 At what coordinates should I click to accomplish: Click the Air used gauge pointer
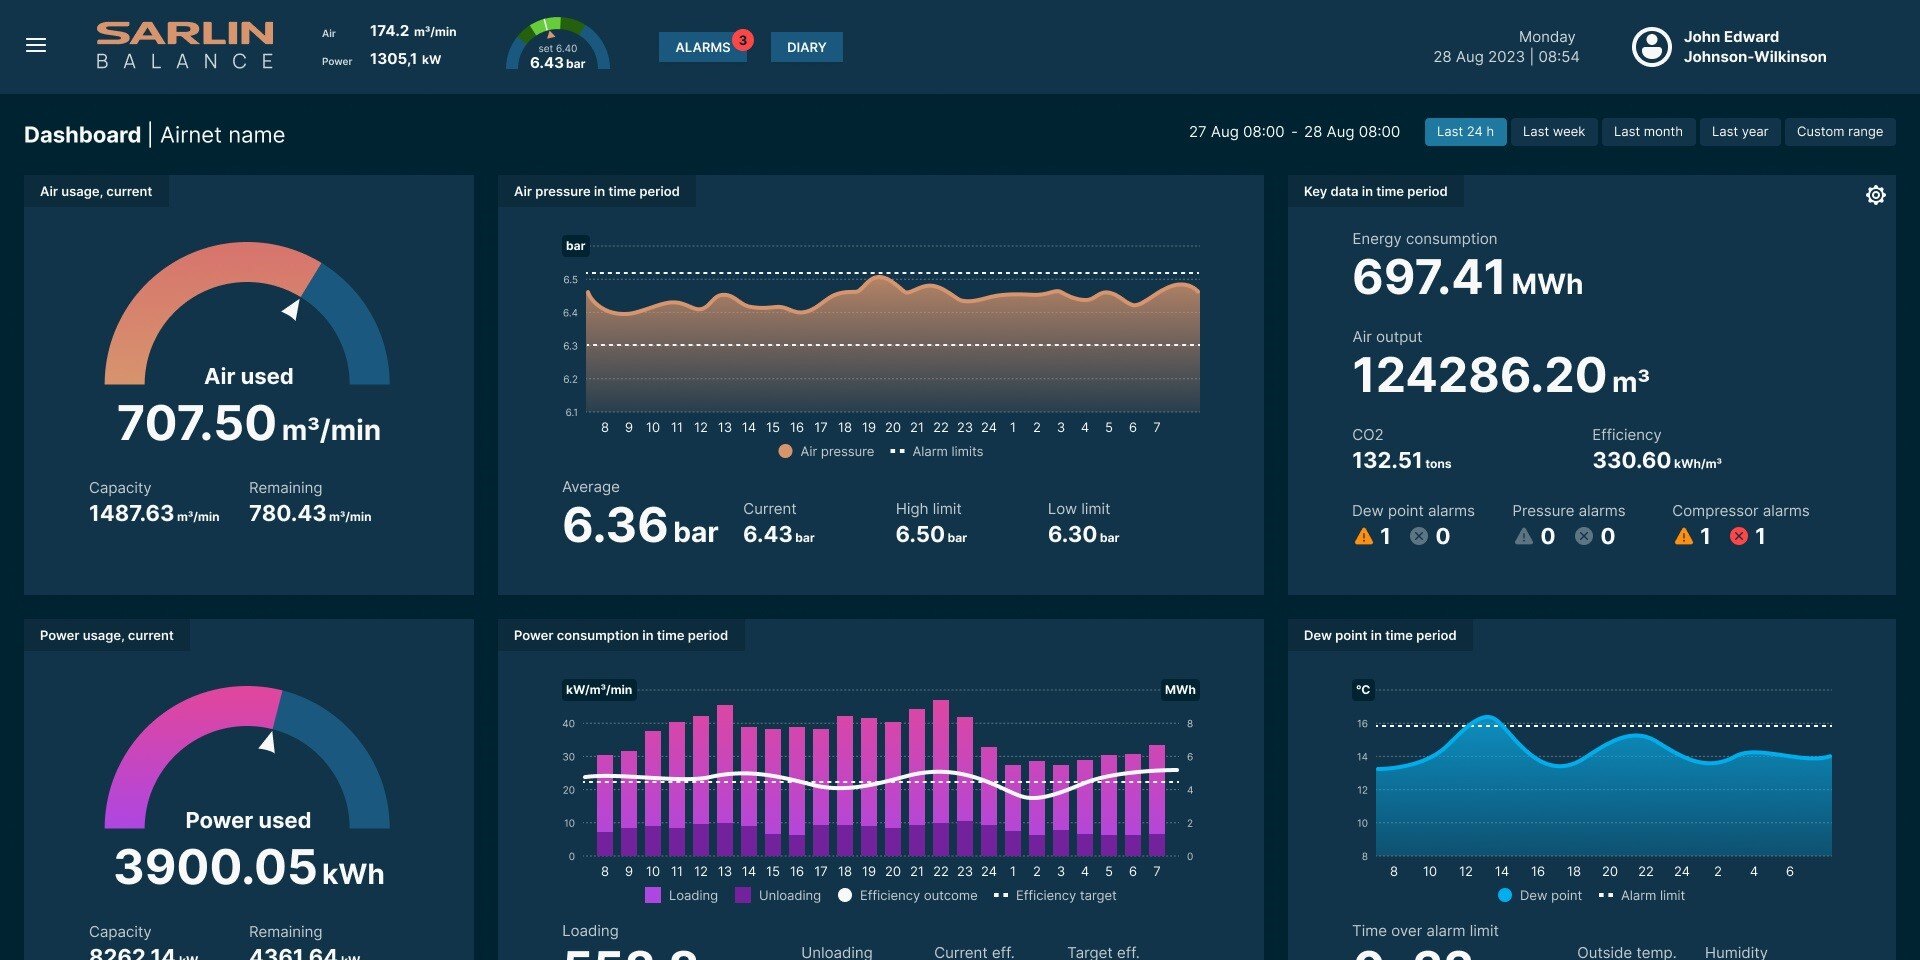[x=291, y=310]
